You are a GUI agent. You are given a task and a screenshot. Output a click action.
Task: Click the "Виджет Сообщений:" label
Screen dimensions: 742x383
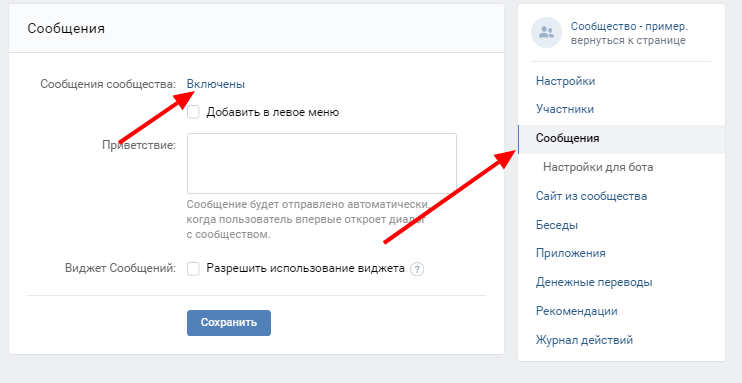(120, 268)
